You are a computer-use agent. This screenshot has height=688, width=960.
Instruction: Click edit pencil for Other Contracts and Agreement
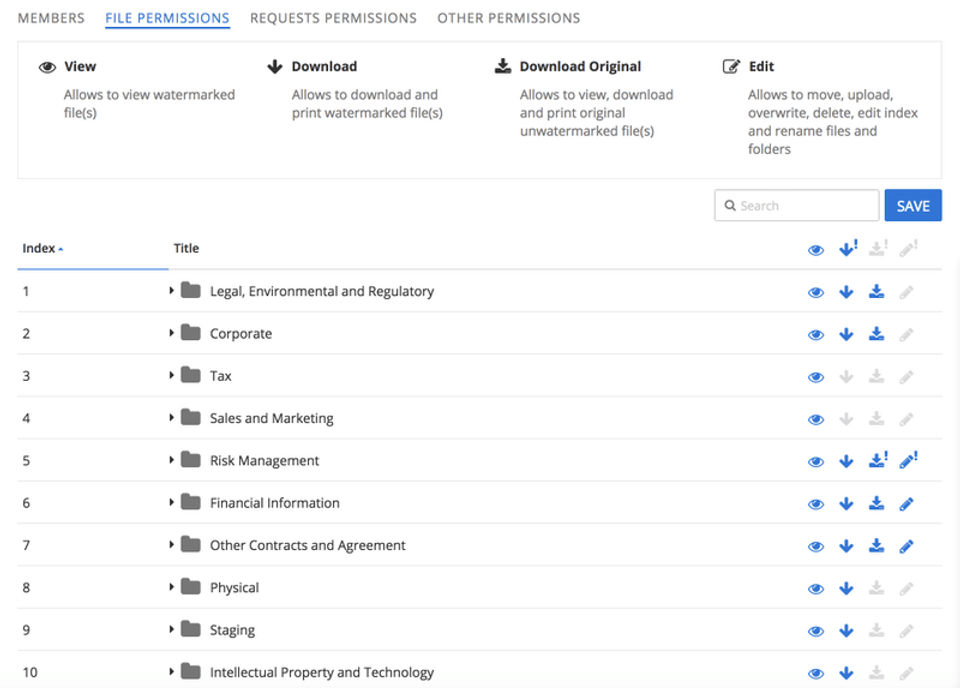click(907, 546)
